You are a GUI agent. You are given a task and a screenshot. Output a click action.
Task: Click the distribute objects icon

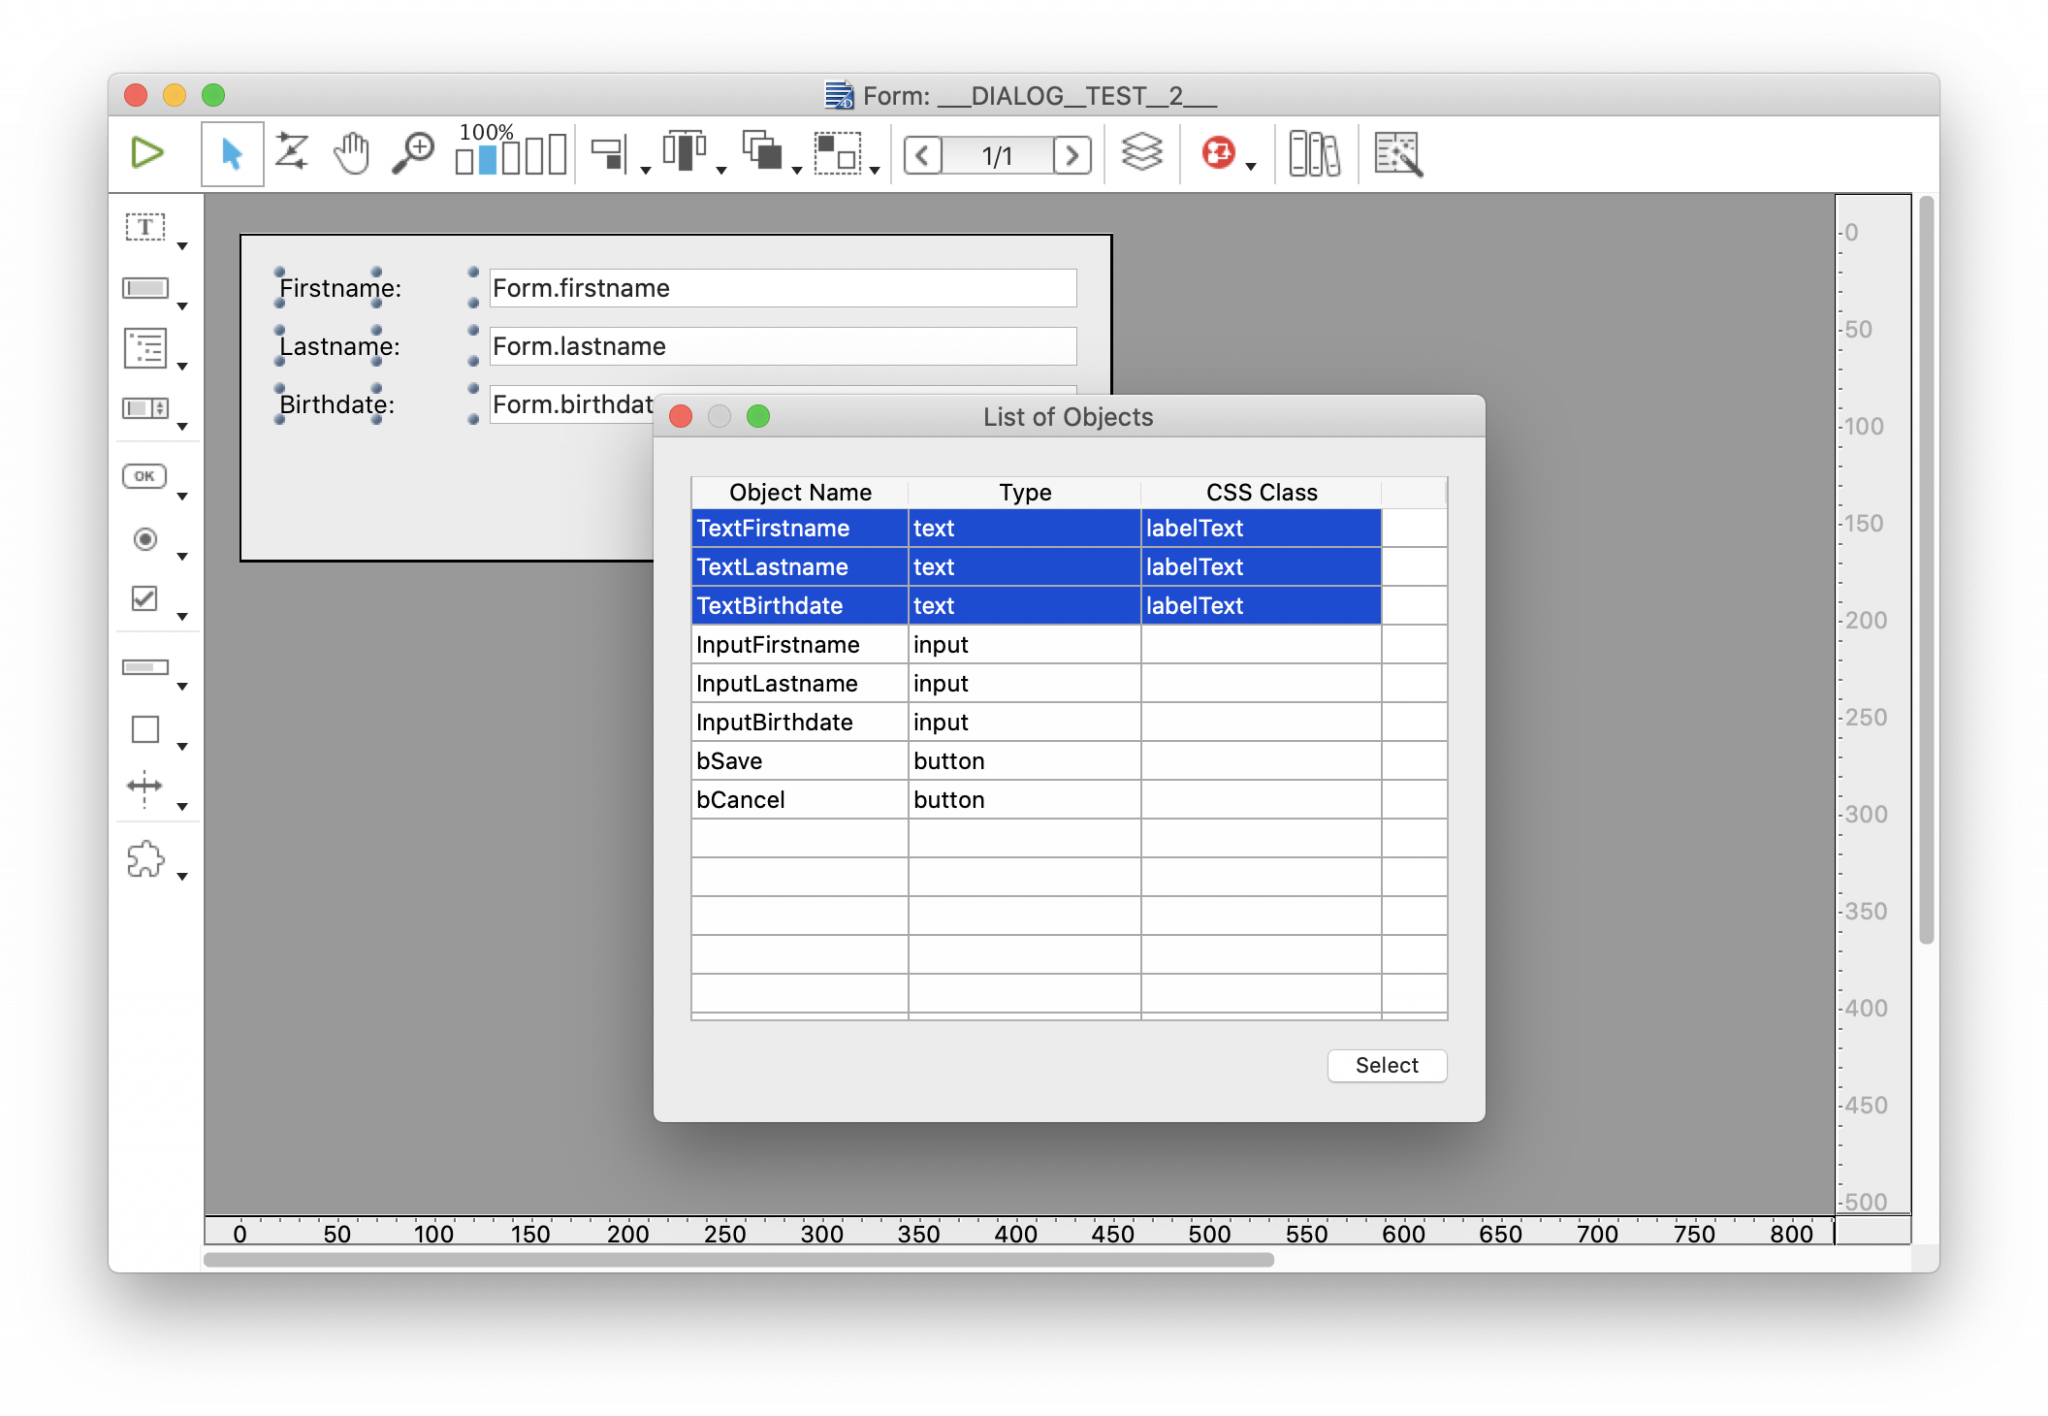coord(684,152)
